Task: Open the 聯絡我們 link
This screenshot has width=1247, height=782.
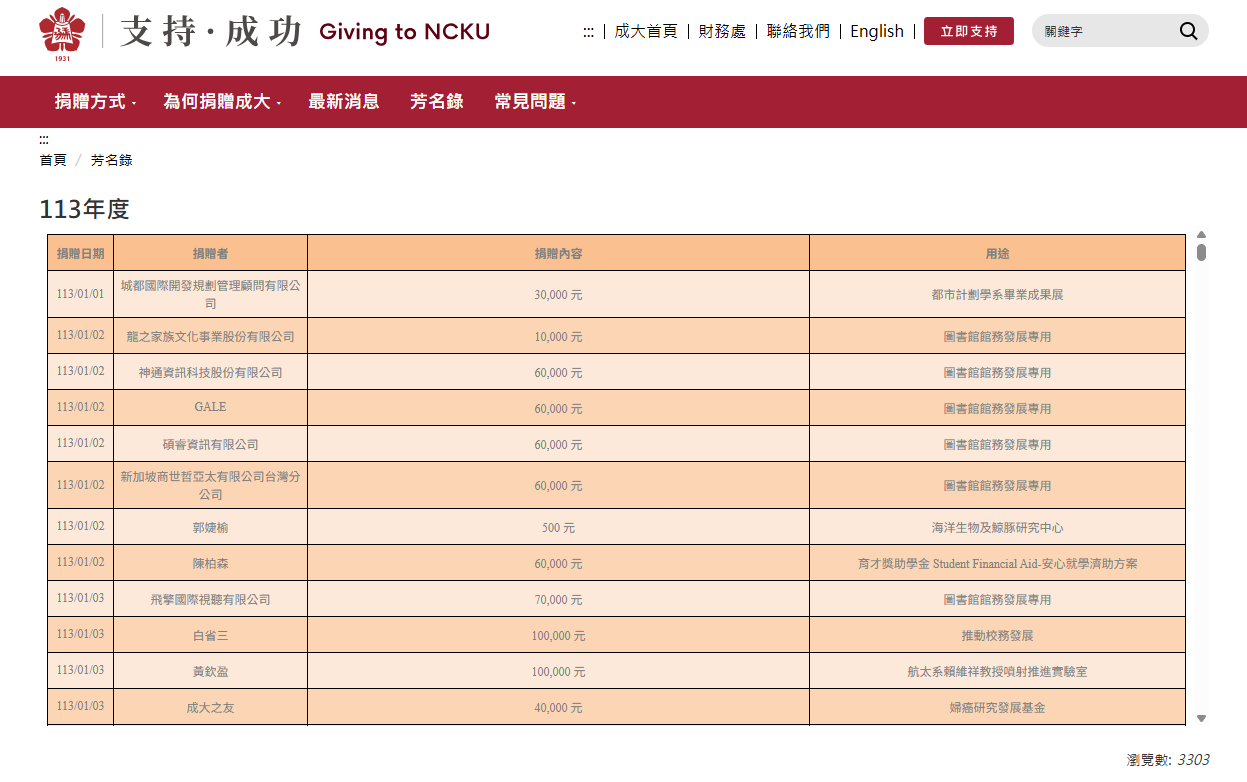Action: [x=798, y=31]
